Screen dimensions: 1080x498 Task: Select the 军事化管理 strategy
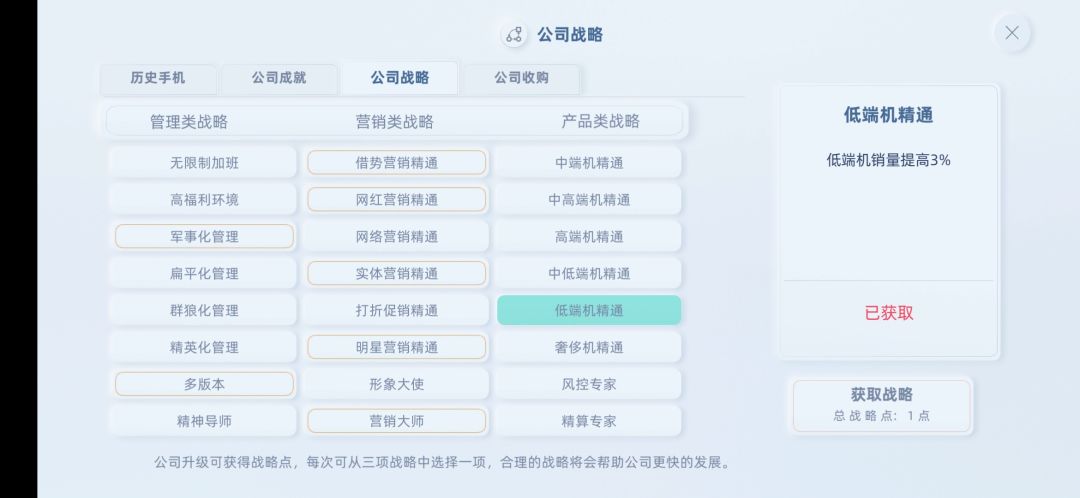(x=204, y=237)
